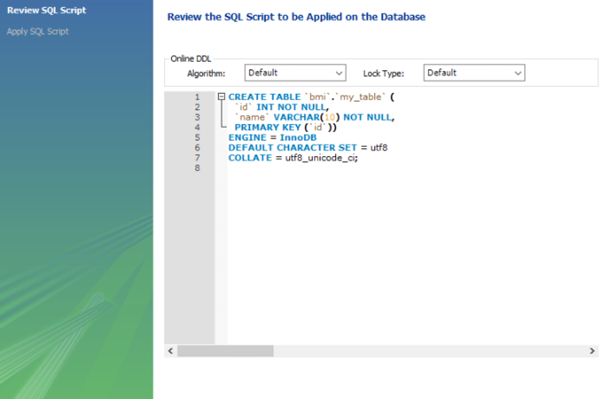Click the page heading Review the SQL Script

click(x=296, y=17)
